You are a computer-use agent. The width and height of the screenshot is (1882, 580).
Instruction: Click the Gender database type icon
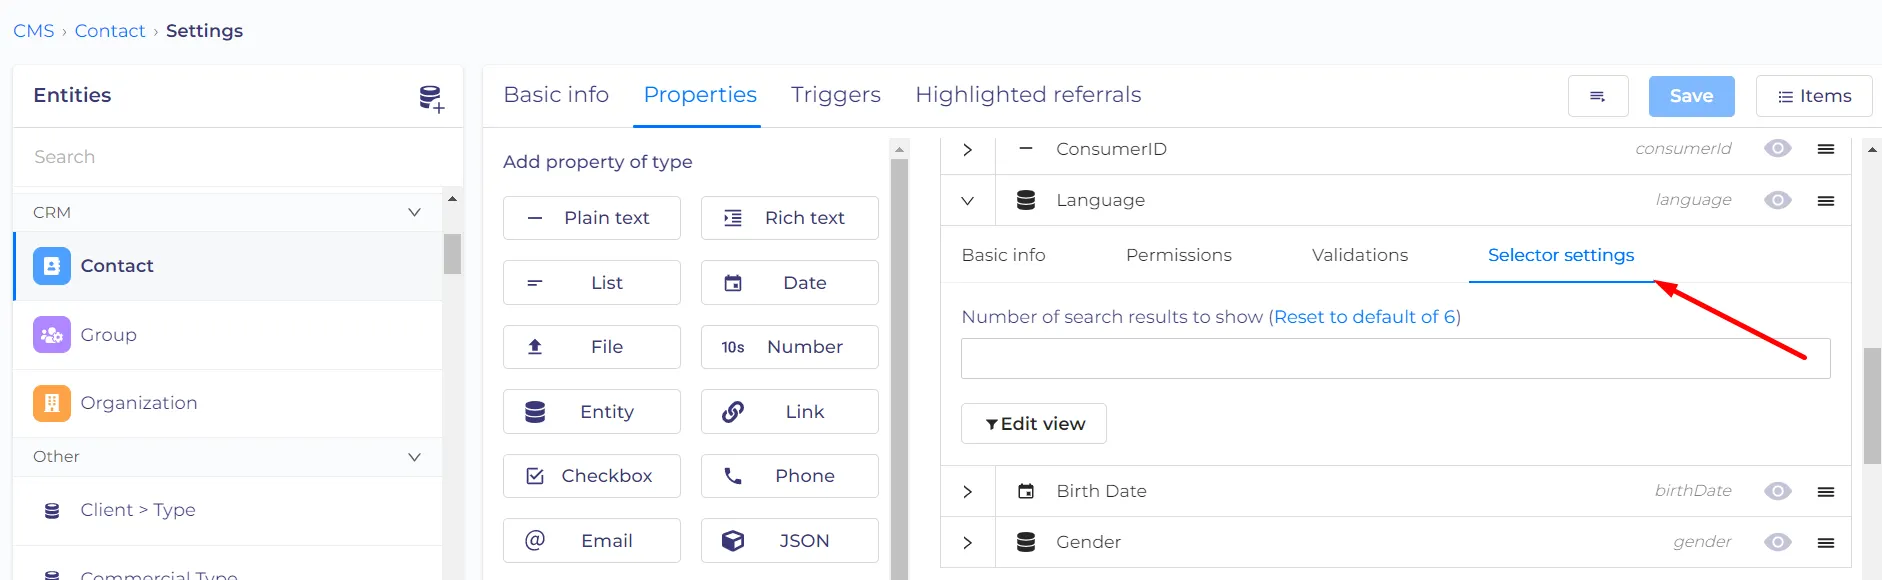pos(1026,542)
